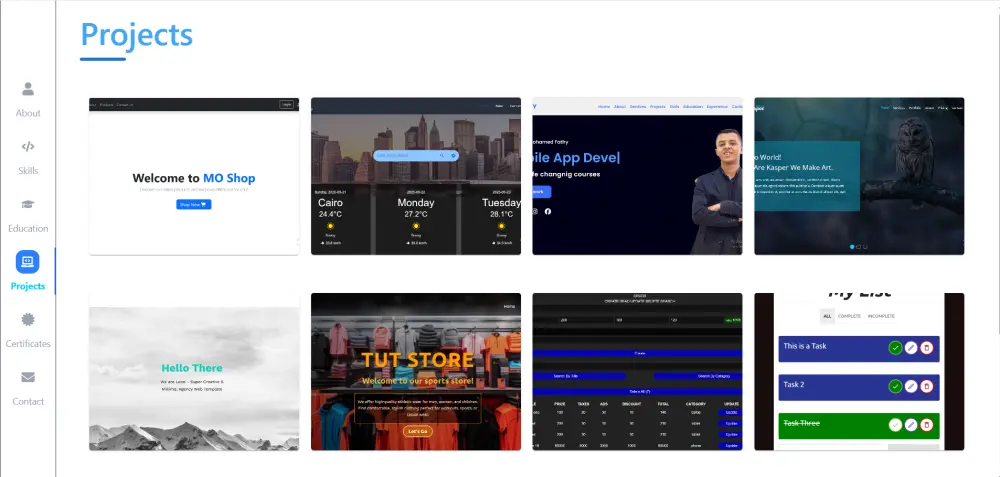This screenshot has width=1000, height=477.
Task: Select the Skills text label in sidebar
Action: coord(28,171)
